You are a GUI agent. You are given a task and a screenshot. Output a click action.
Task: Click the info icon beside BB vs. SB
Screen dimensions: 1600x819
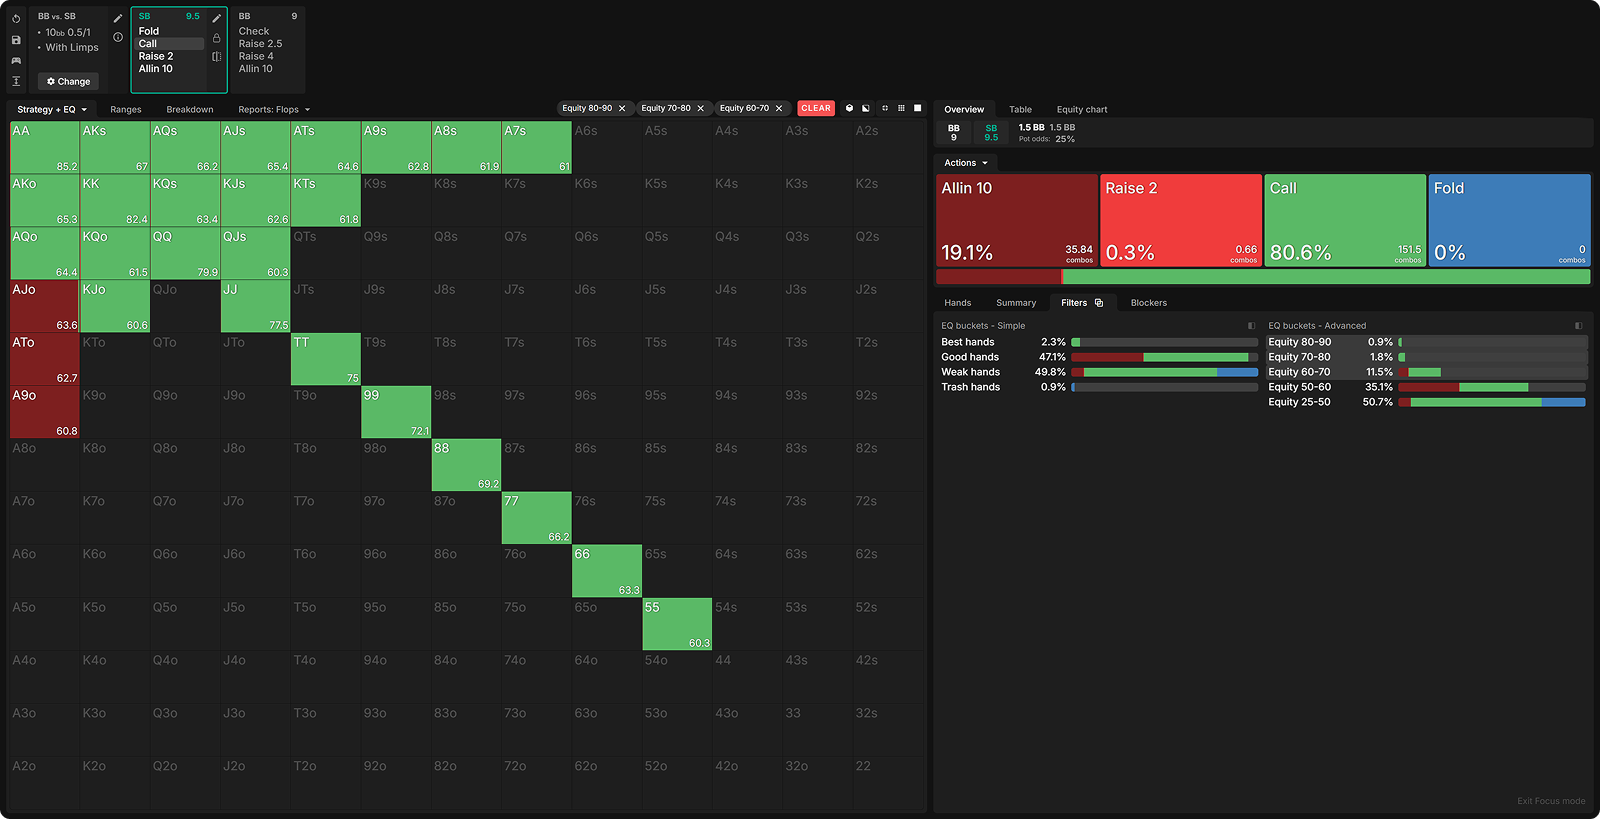118,37
